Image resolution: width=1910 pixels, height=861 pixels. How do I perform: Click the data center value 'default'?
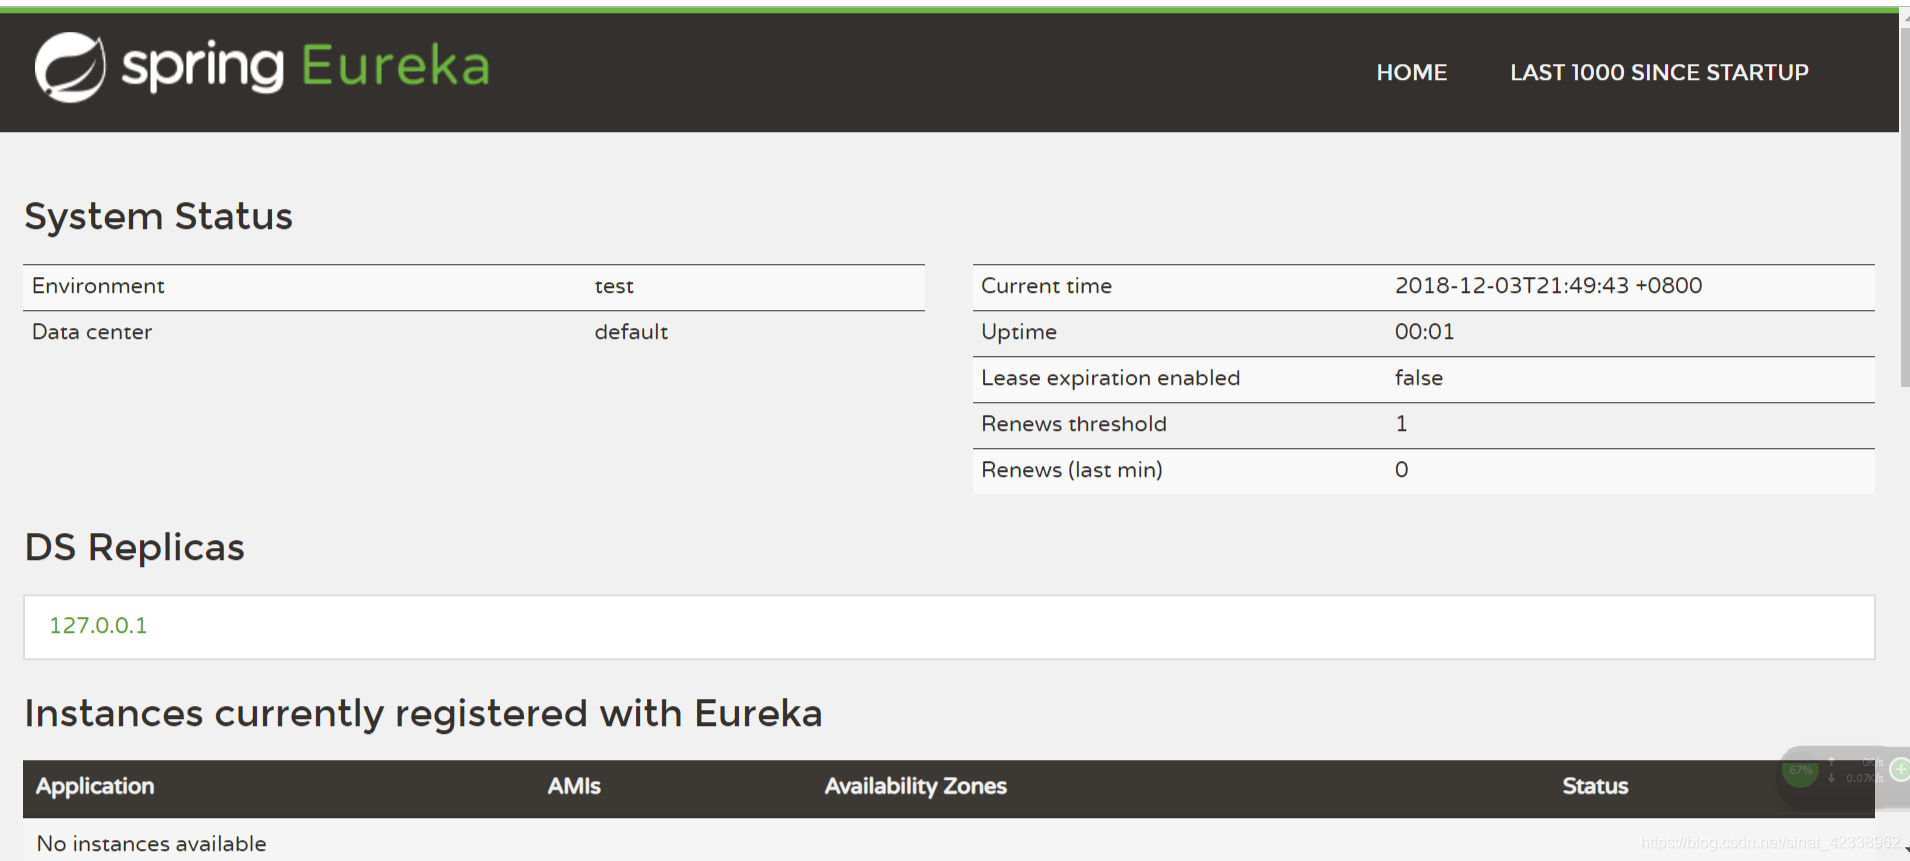coord(631,332)
